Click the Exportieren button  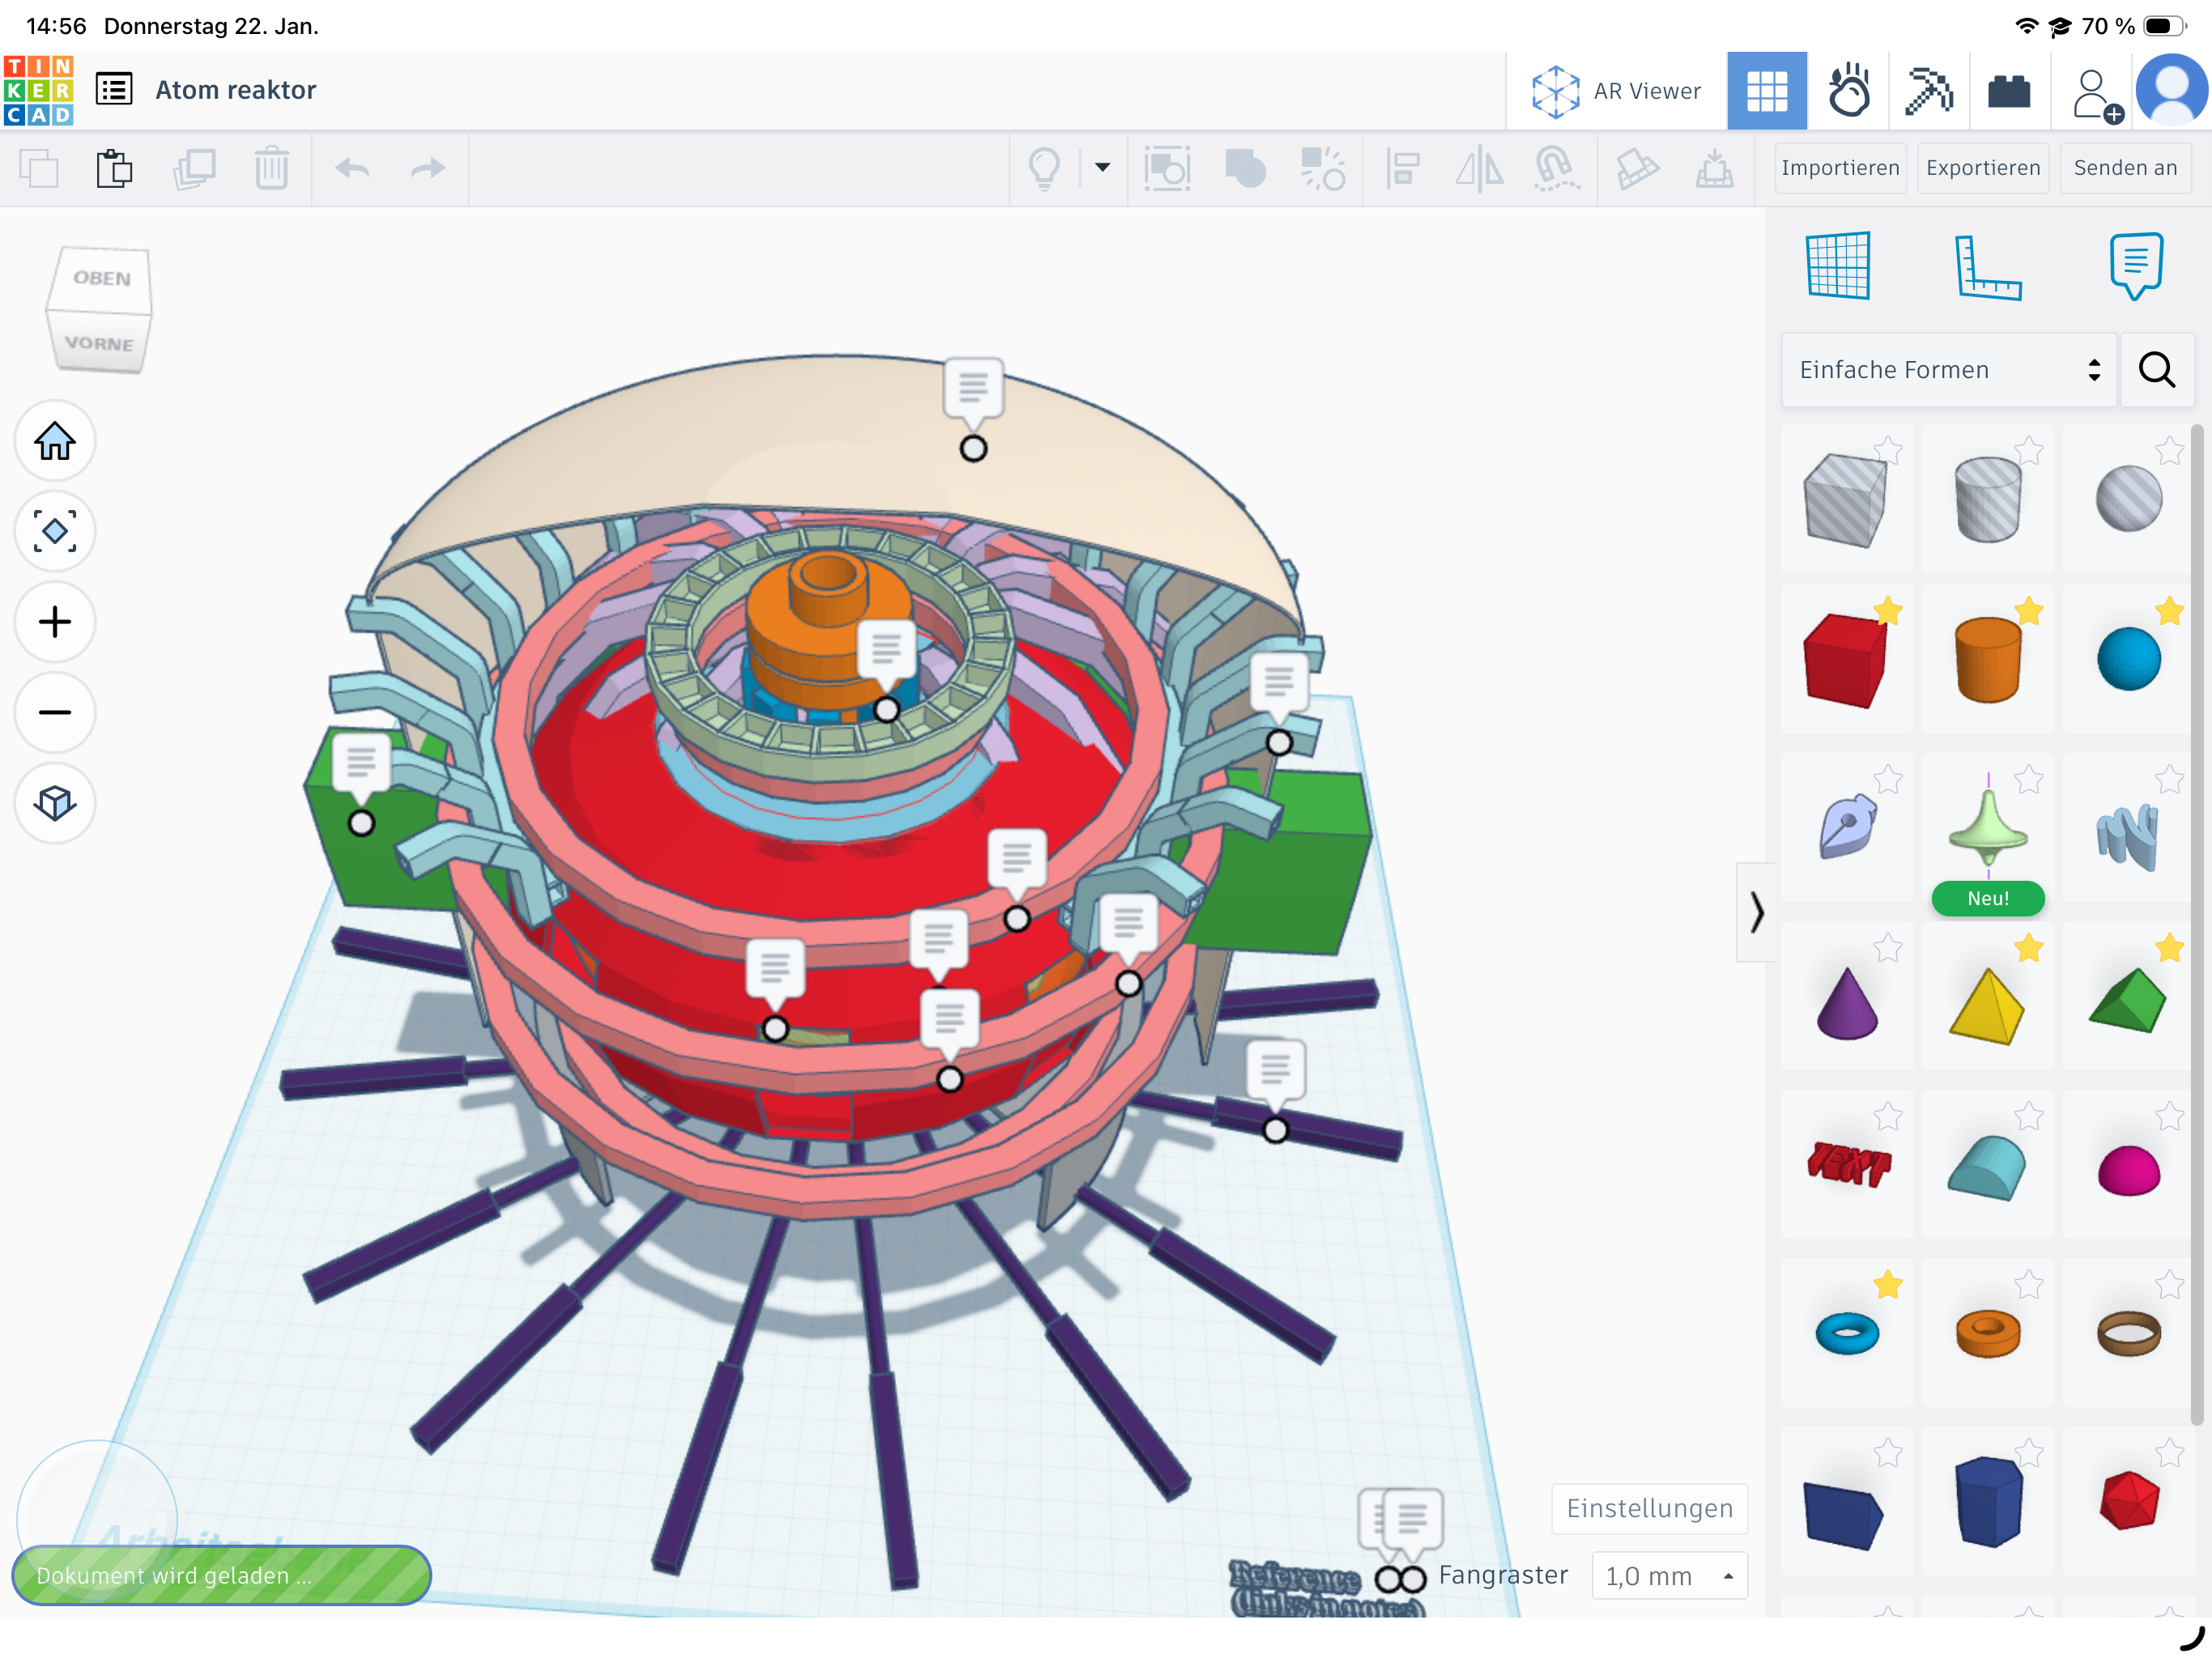[1983, 168]
